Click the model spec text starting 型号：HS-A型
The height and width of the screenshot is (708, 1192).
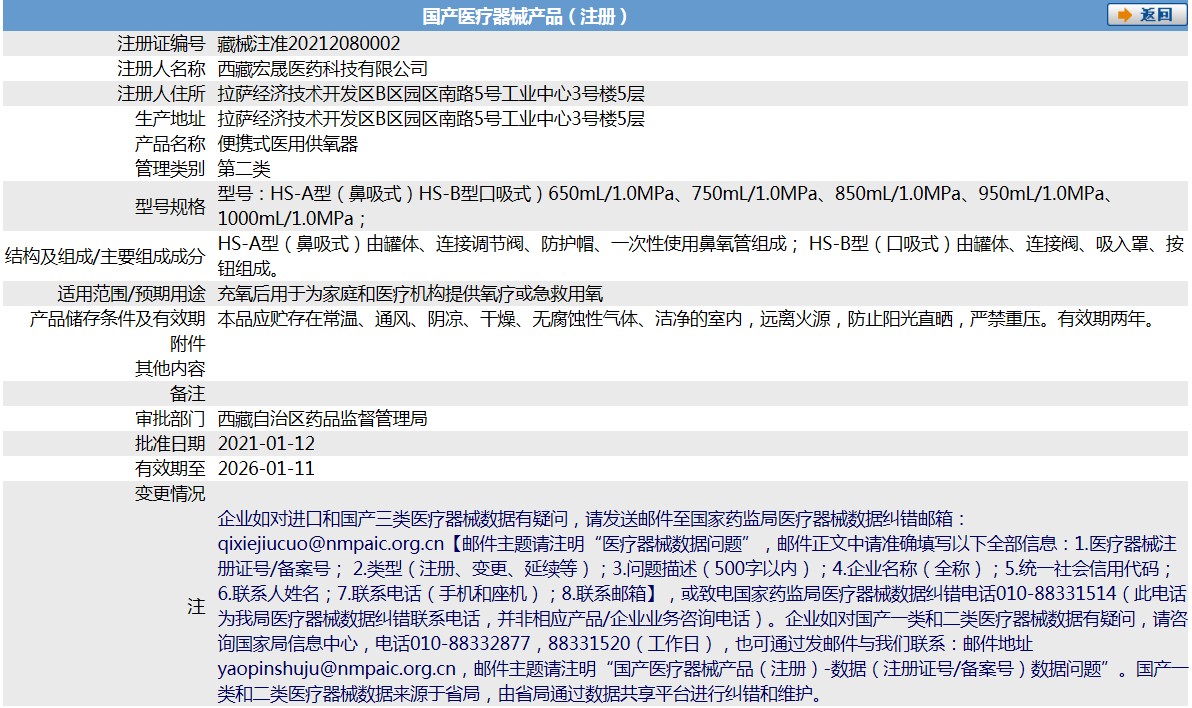666,206
